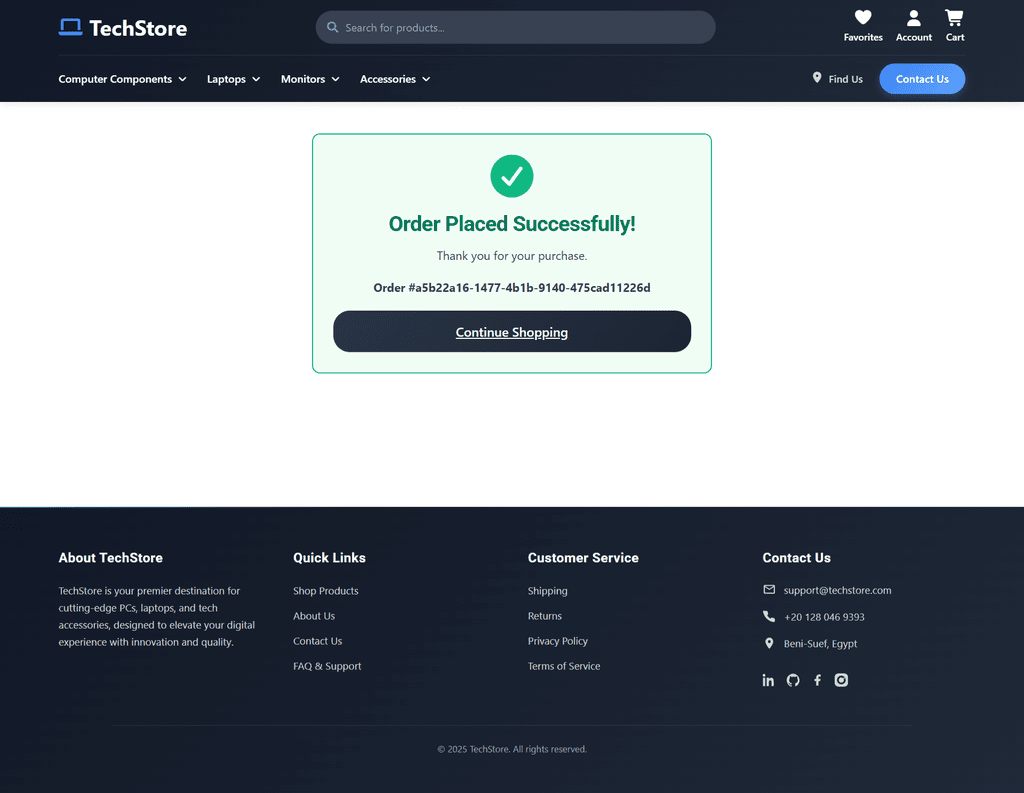Click the Cart label in header
Viewport: 1024px width, 793px height.
coord(955,37)
